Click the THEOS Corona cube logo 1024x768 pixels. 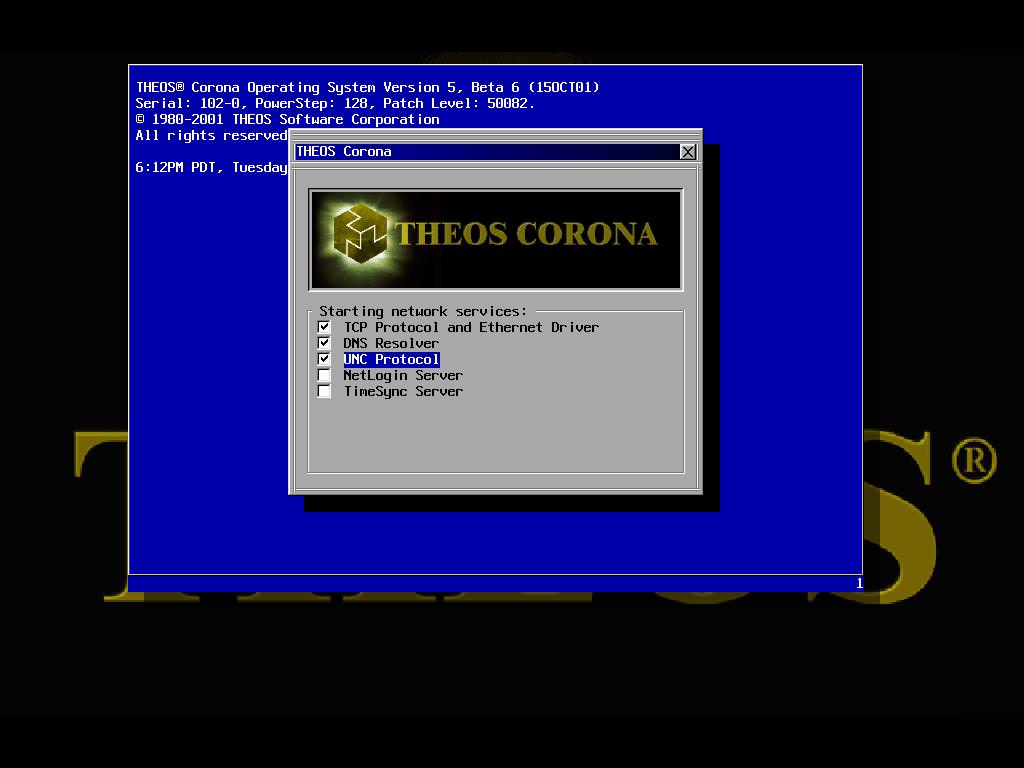click(x=360, y=233)
